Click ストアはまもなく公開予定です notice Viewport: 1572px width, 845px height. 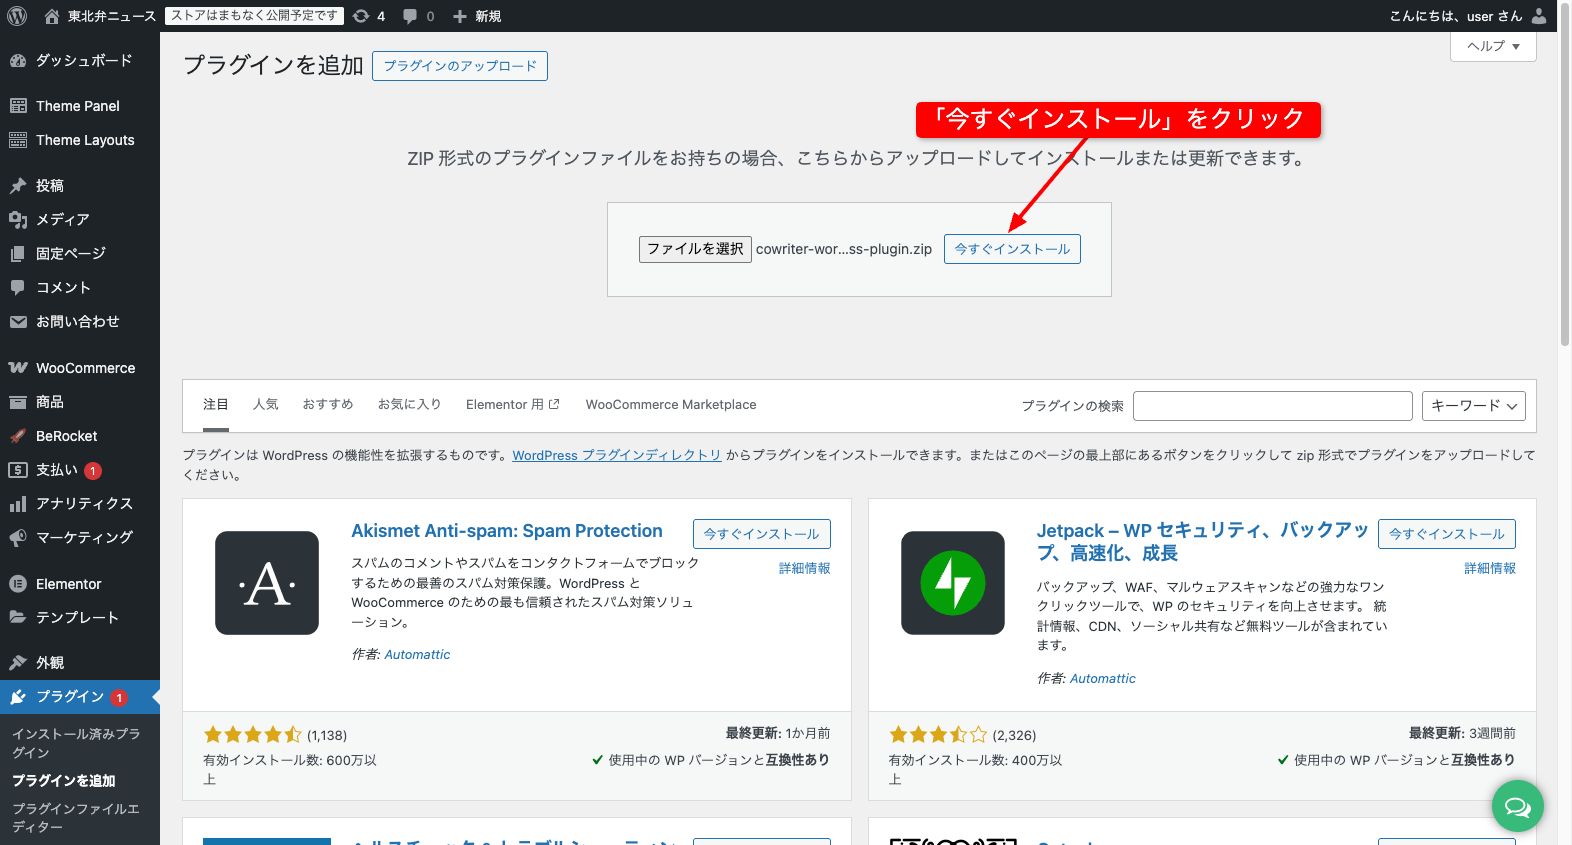pyautogui.click(x=254, y=16)
